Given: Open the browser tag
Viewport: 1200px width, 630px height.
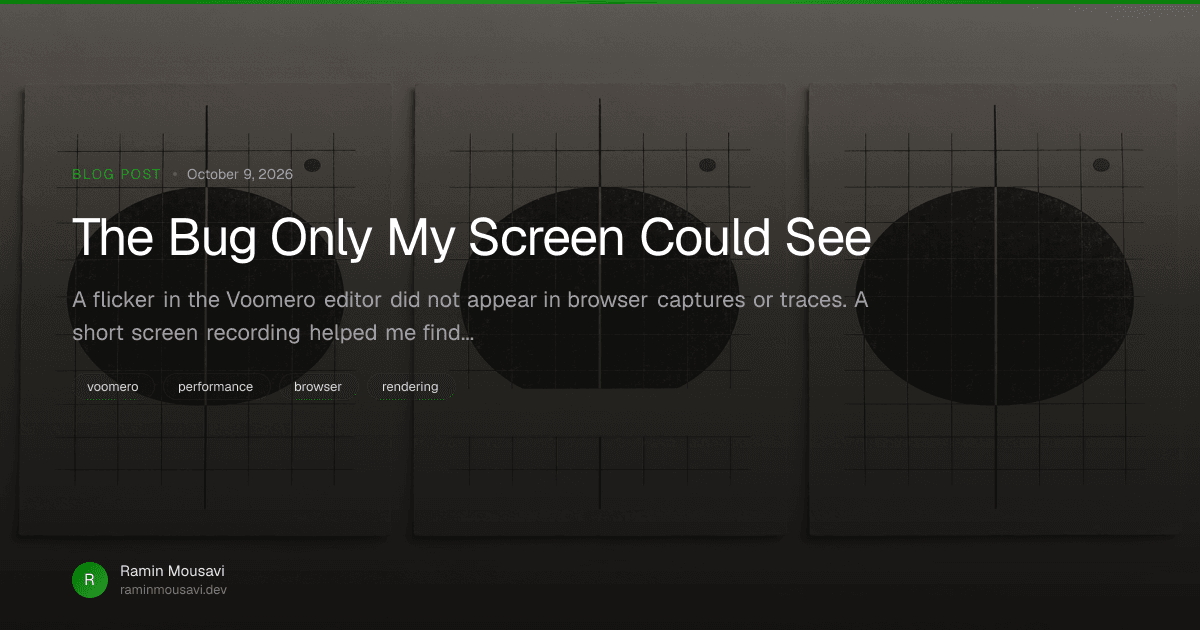Looking at the screenshot, I should pyautogui.click(x=318, y=387).
